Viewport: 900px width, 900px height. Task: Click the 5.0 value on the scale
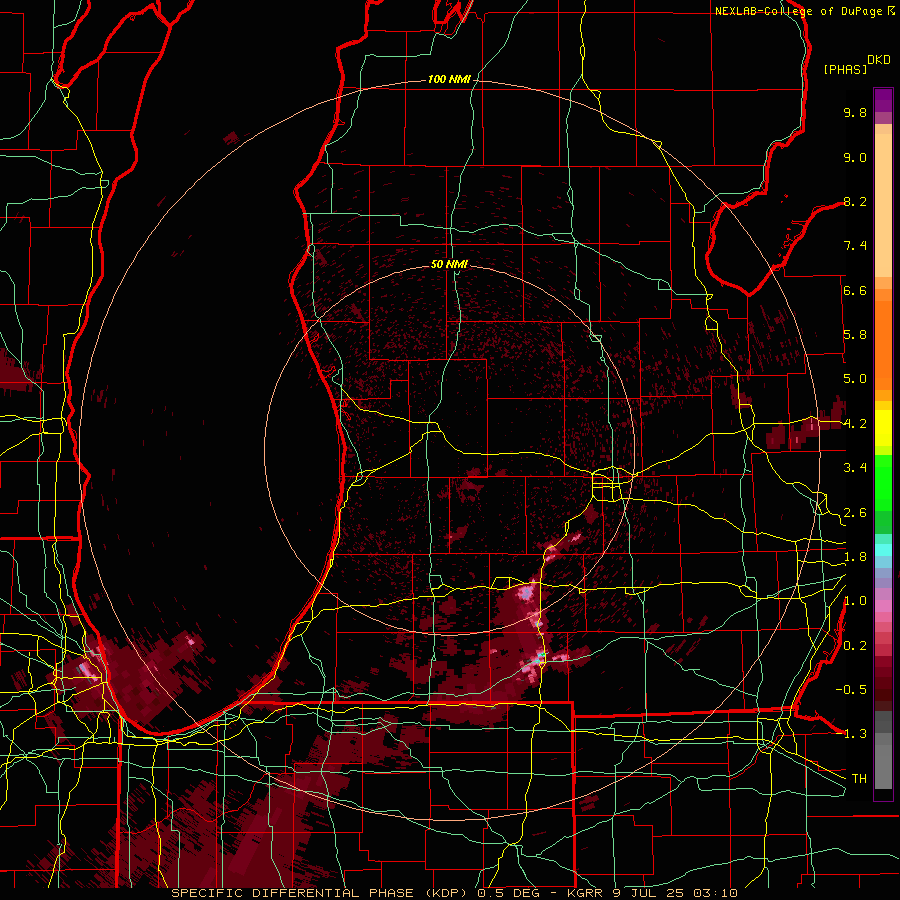pyautogui.click(x=855, y=379)
